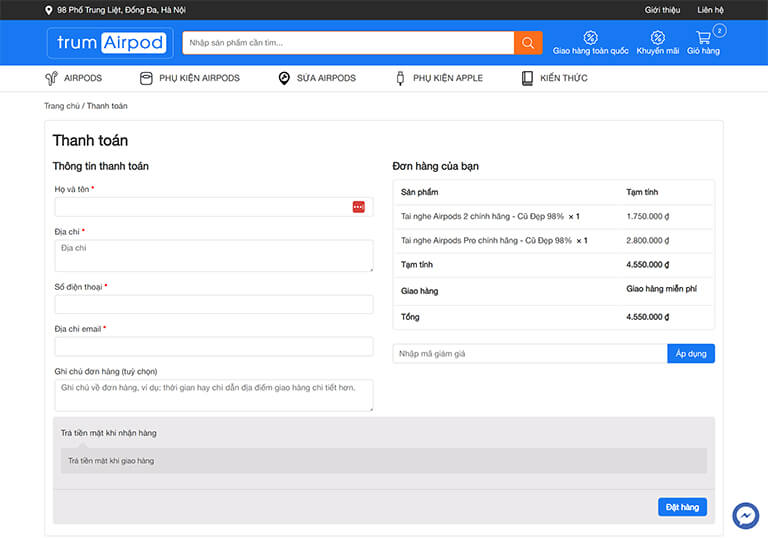Click the red password manager icon in name field
The image size is (768, 538).
click(x=358, y=207)
